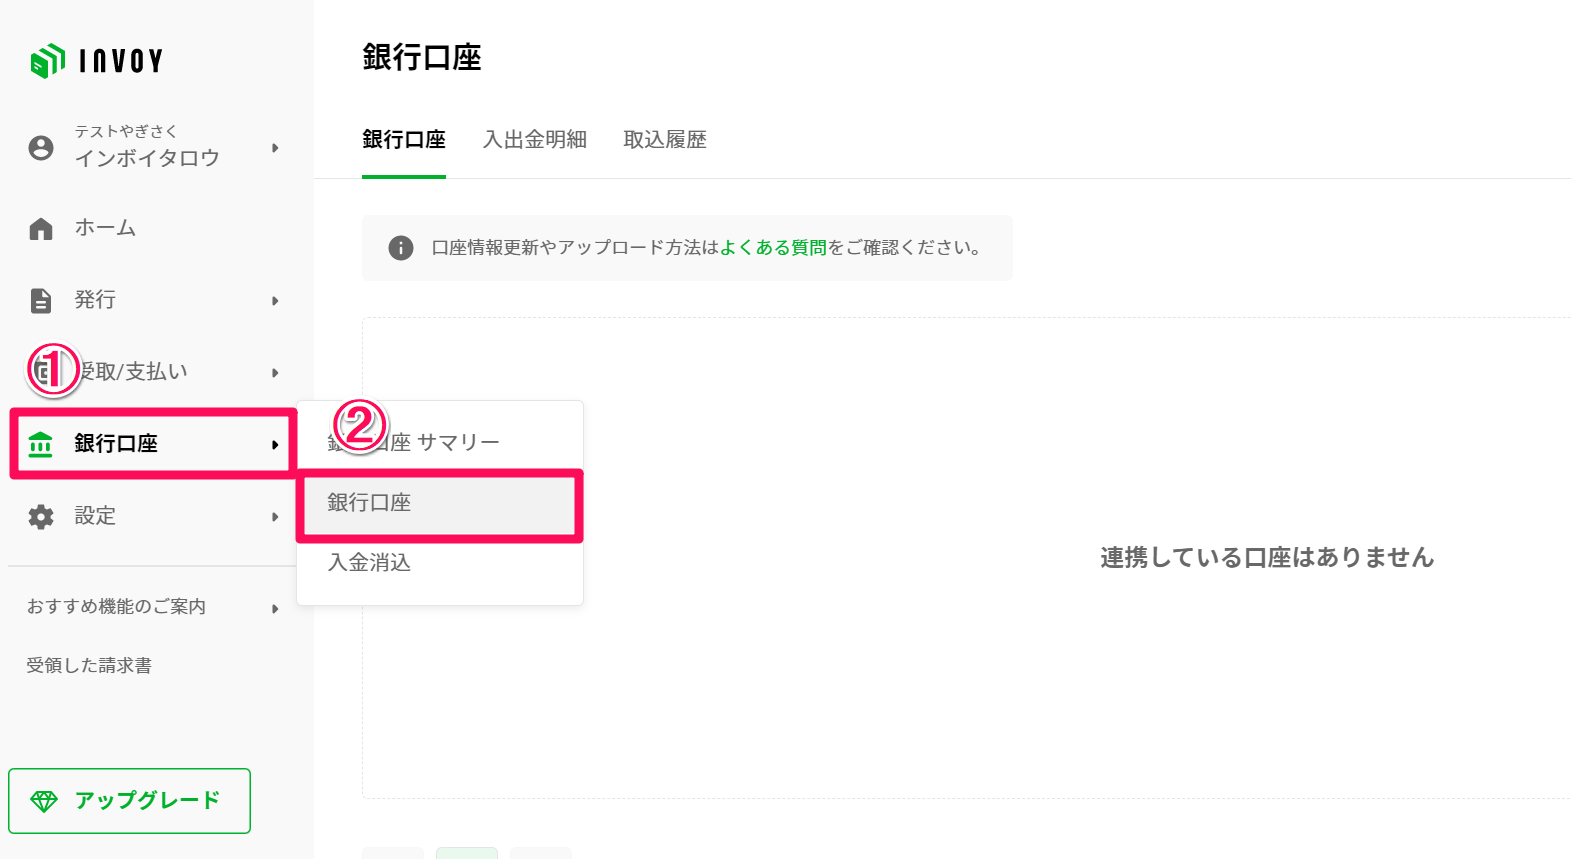Open 受領した請求書 in the sidebar
1571x859 pixels.
89,666
